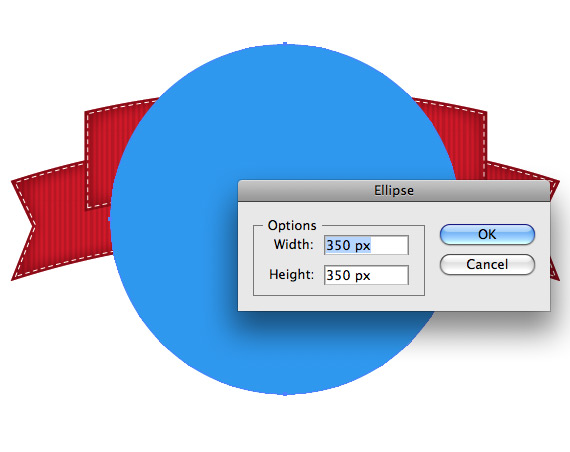The image size is (570, 452).
Task: Click the V-shaped notch of left ribbon
Action: pyautogui.click(x=31, y=227)
